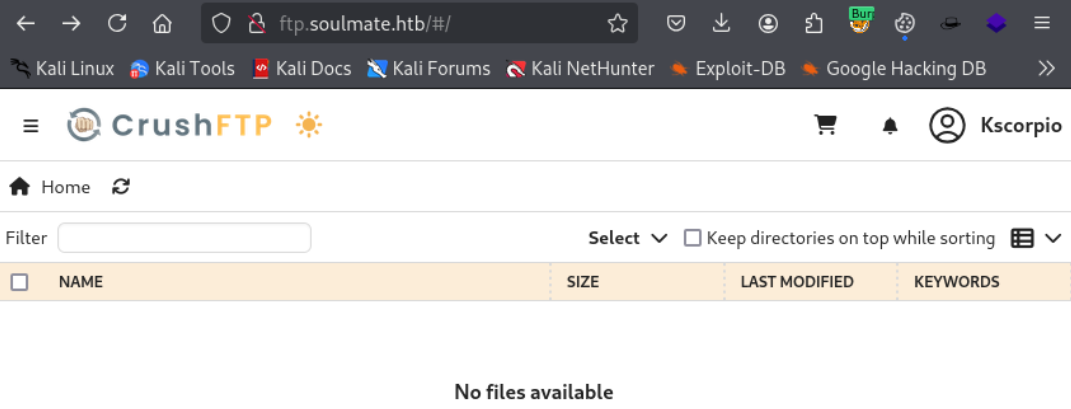Image resolution: width=1071 pixels, height=409 pixels.
Task: Click the CrushFTP logo
Action: pos(169,126)
